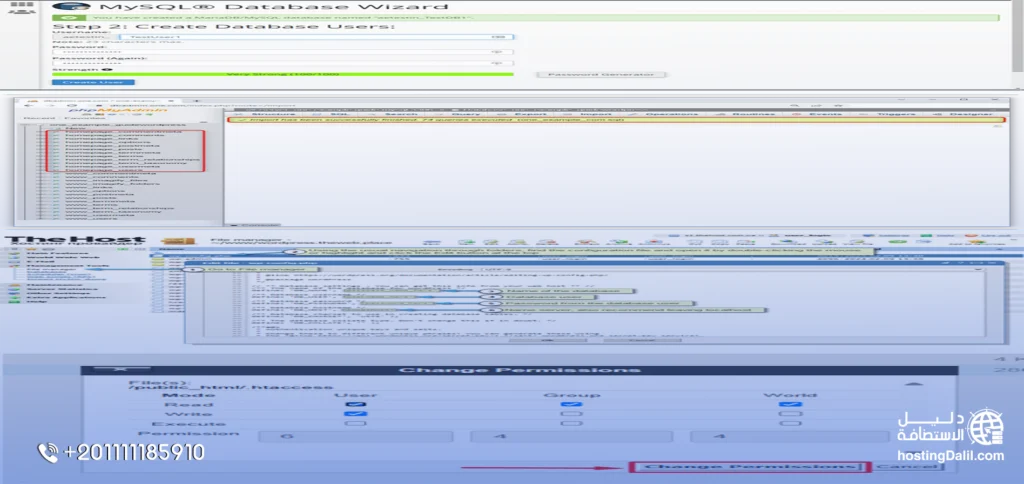
Task: Open the phpMyAdmin Export tab
Action: (524, 114)
